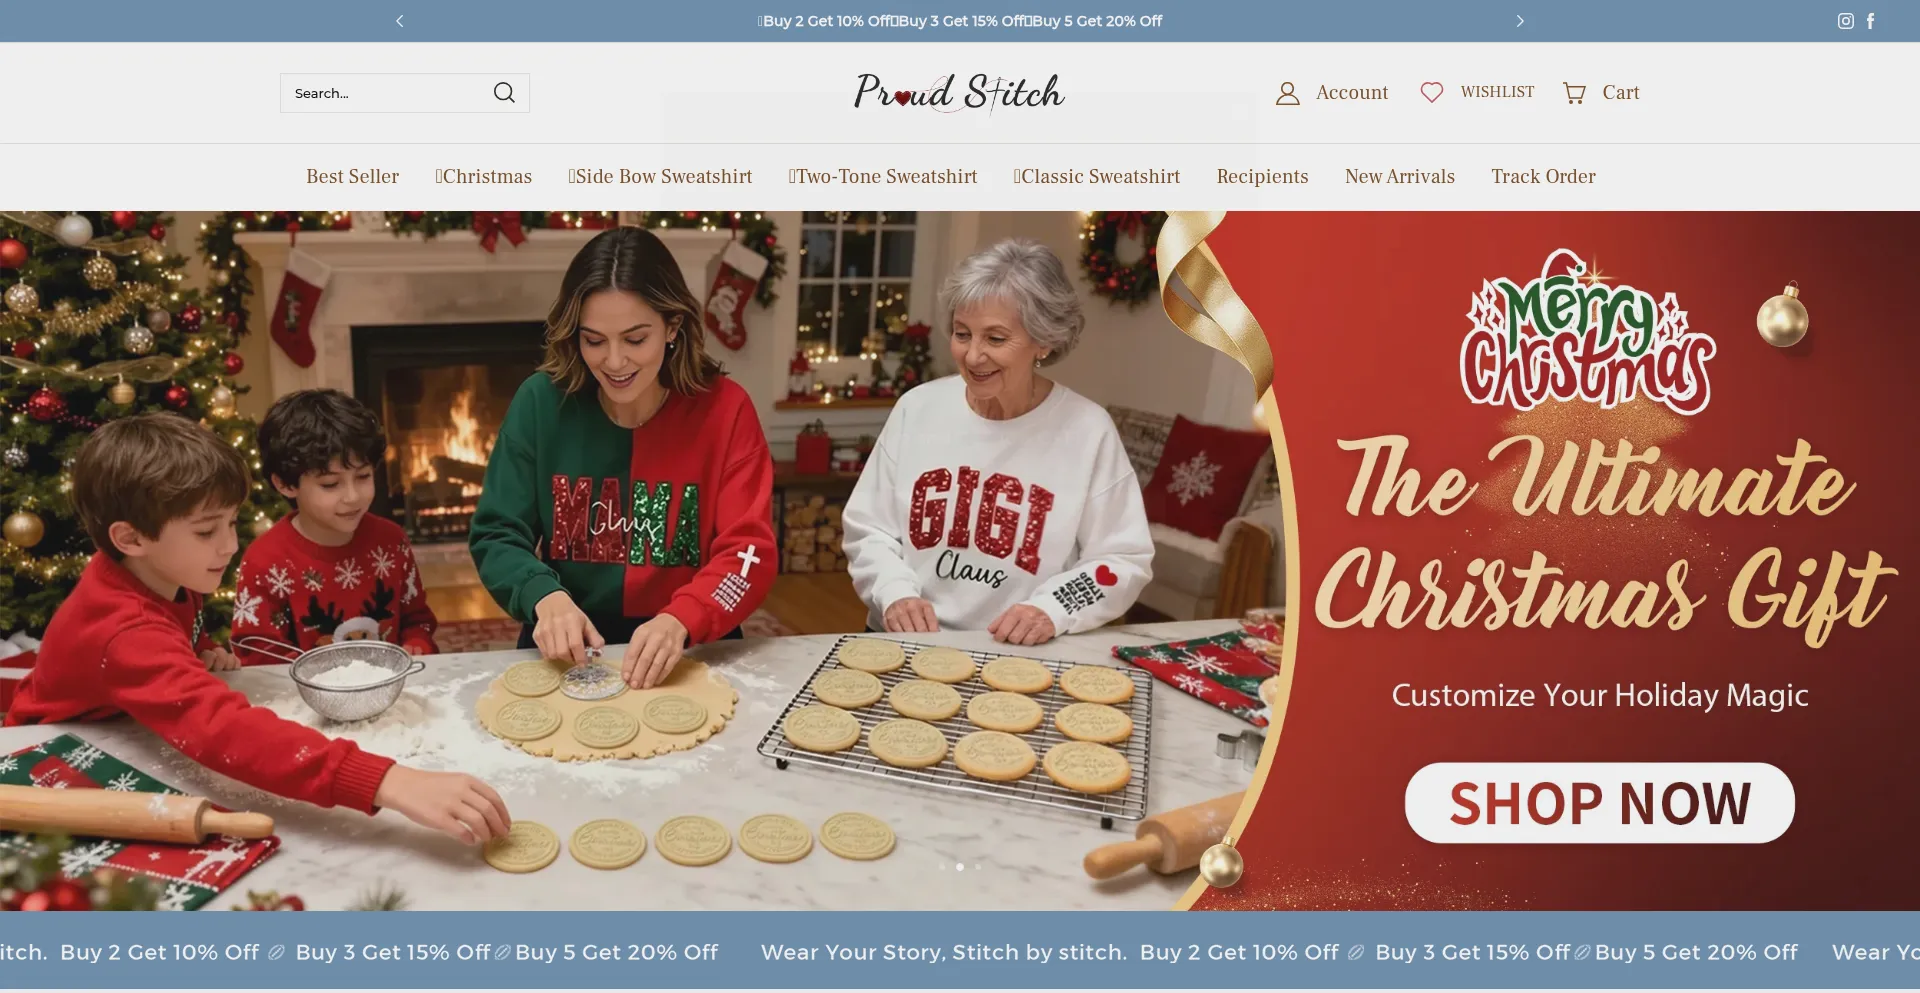This screenshot has height=993, width=1920.
Task: Open the Instagram profile icon
Action: click(x=1845, y=21)
